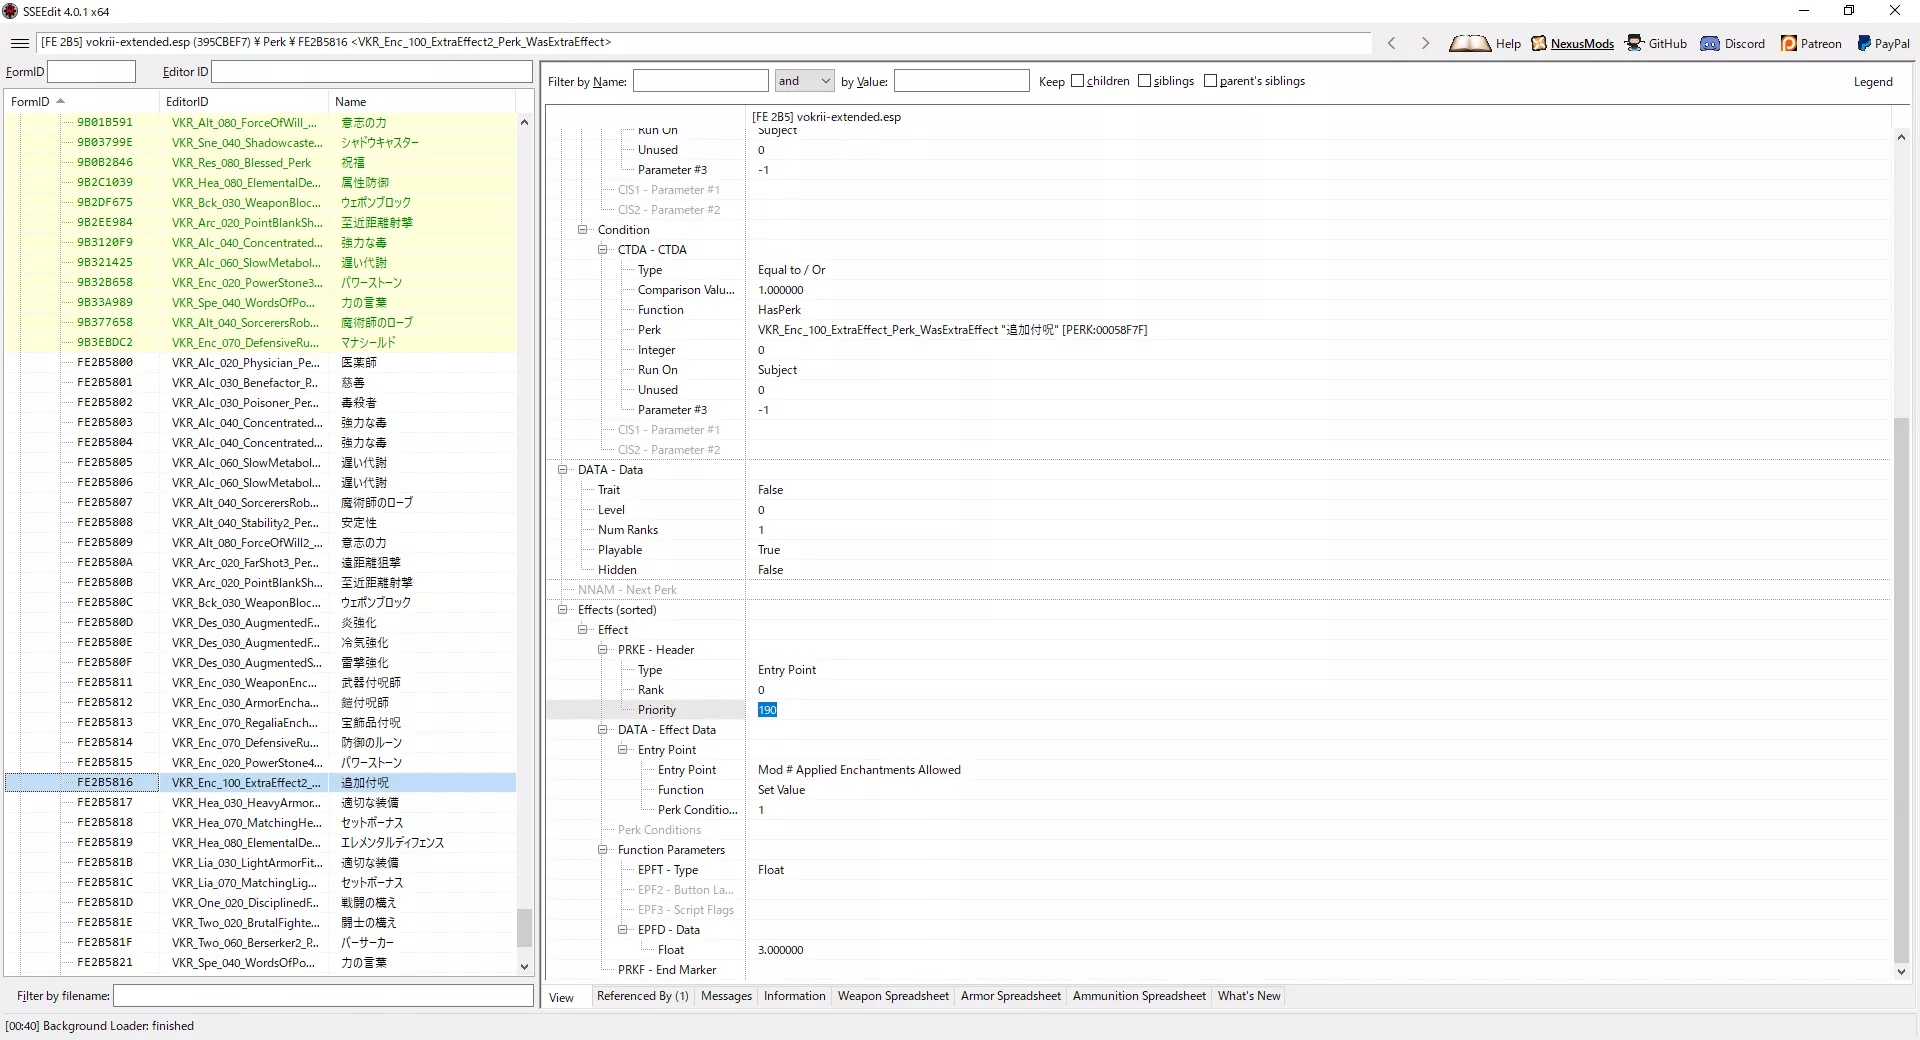Open the NexusMods link text
This screenshot has width=1920, height=1040.
1582,44
